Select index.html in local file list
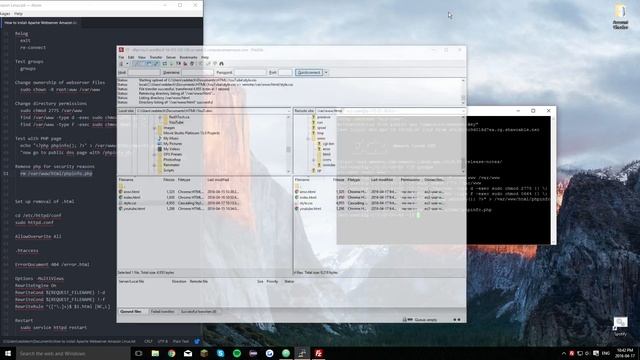 coord(131,197)
